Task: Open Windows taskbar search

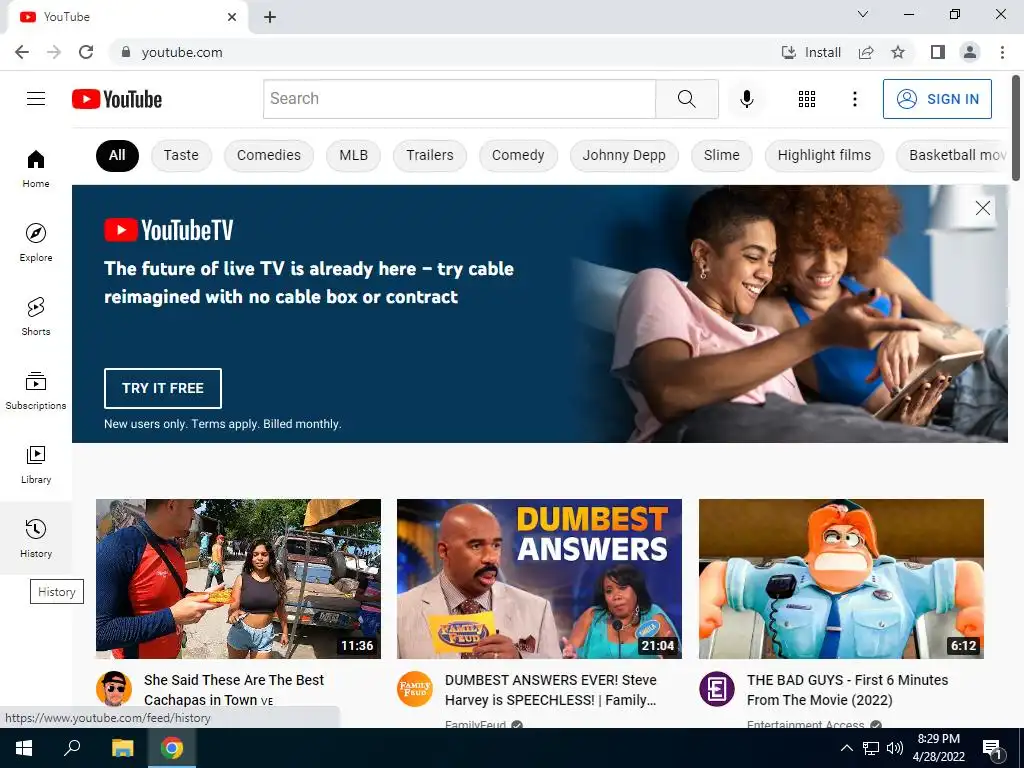Action: coord(72,748)
